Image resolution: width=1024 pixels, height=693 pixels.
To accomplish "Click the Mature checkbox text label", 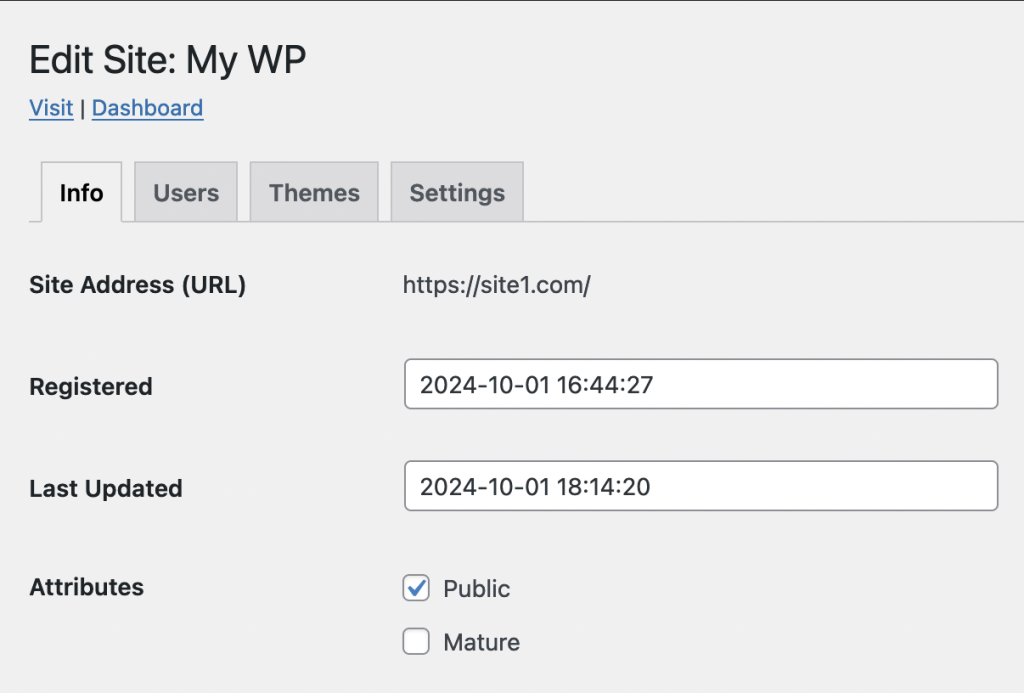I will [481, 643].
